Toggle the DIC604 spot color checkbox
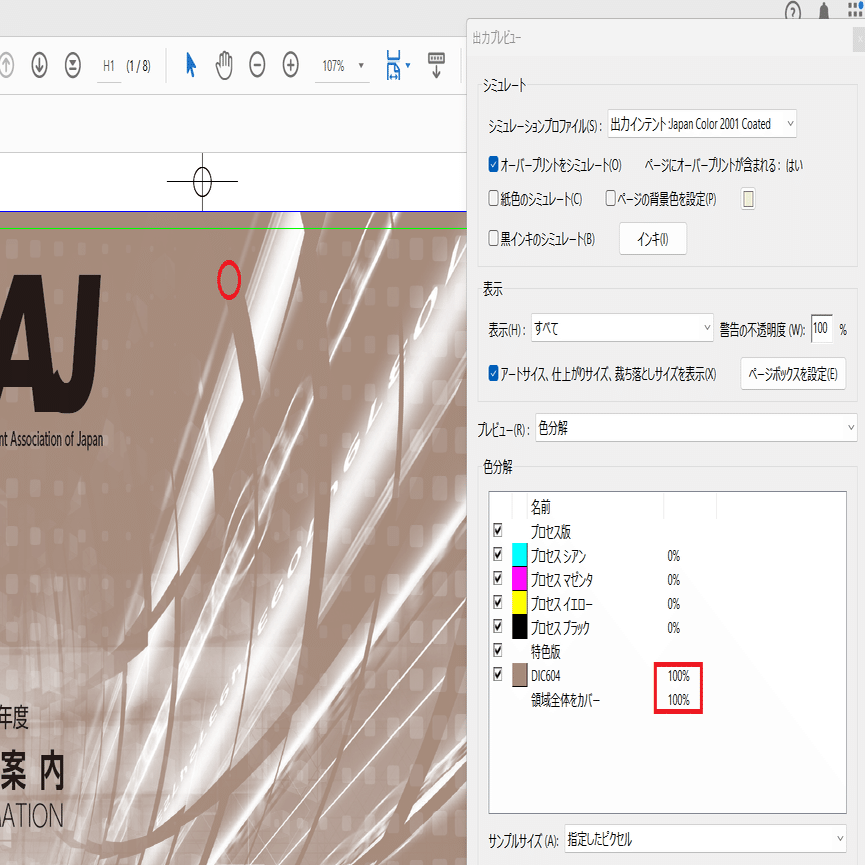 (x=498, y=674)
